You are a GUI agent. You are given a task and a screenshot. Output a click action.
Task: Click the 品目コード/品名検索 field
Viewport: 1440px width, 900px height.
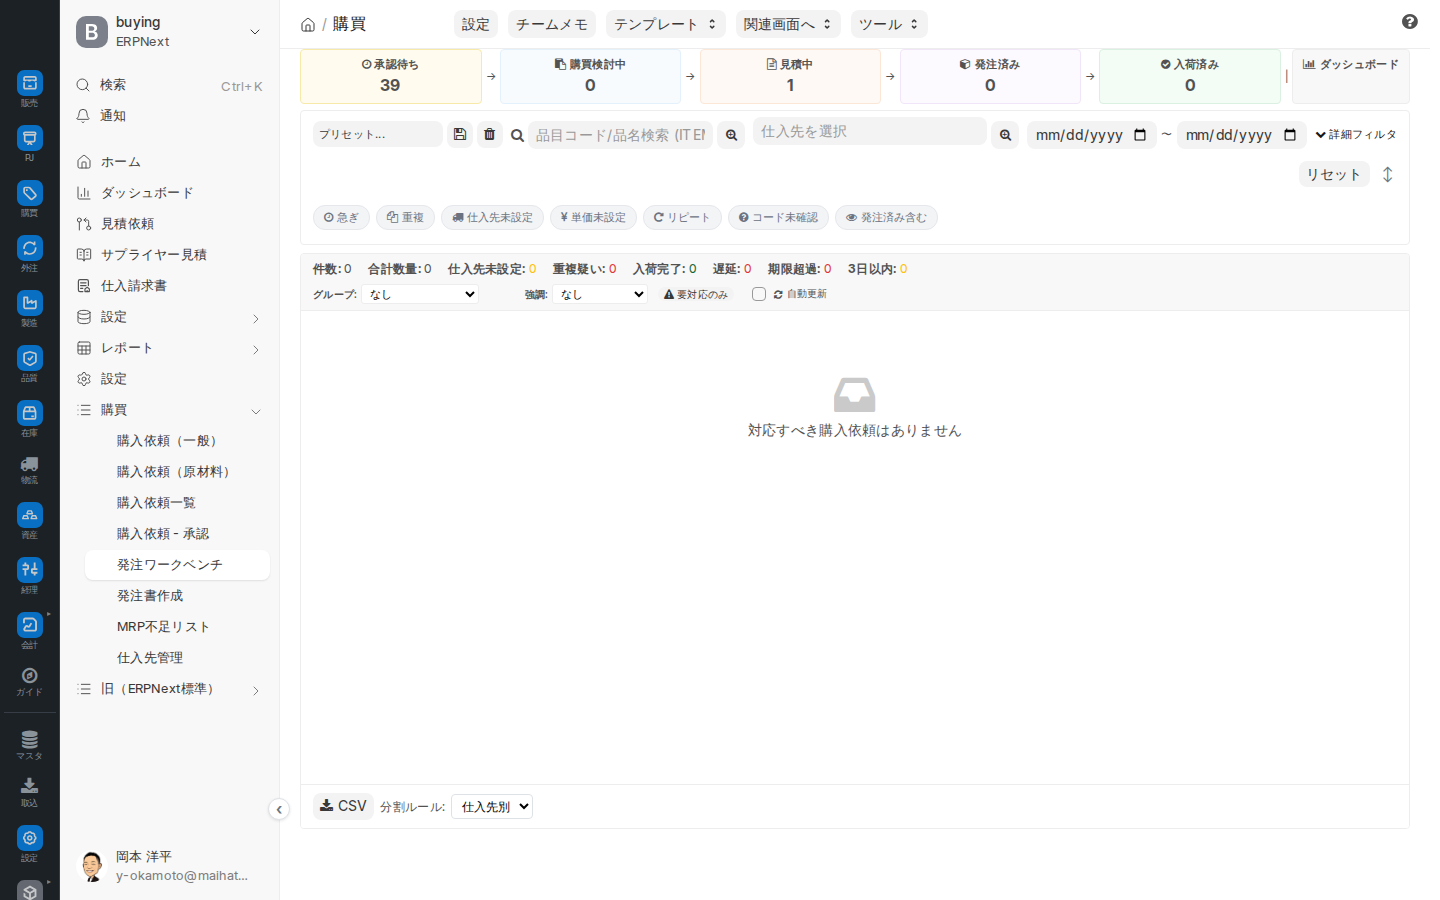click(620, 135)
